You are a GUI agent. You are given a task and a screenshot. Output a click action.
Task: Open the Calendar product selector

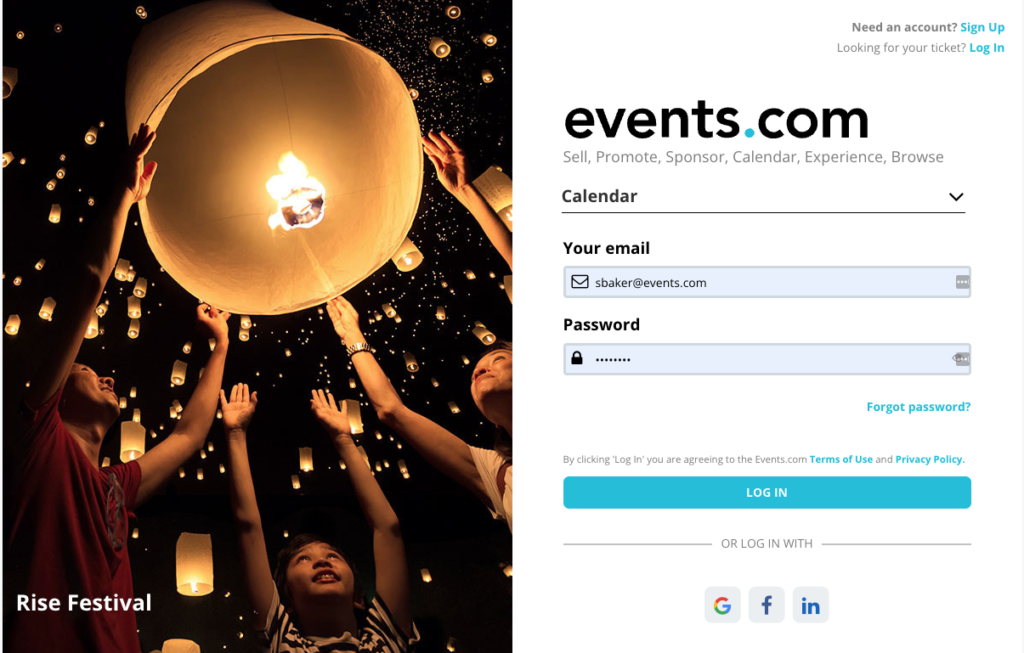(x=763, y=197)
